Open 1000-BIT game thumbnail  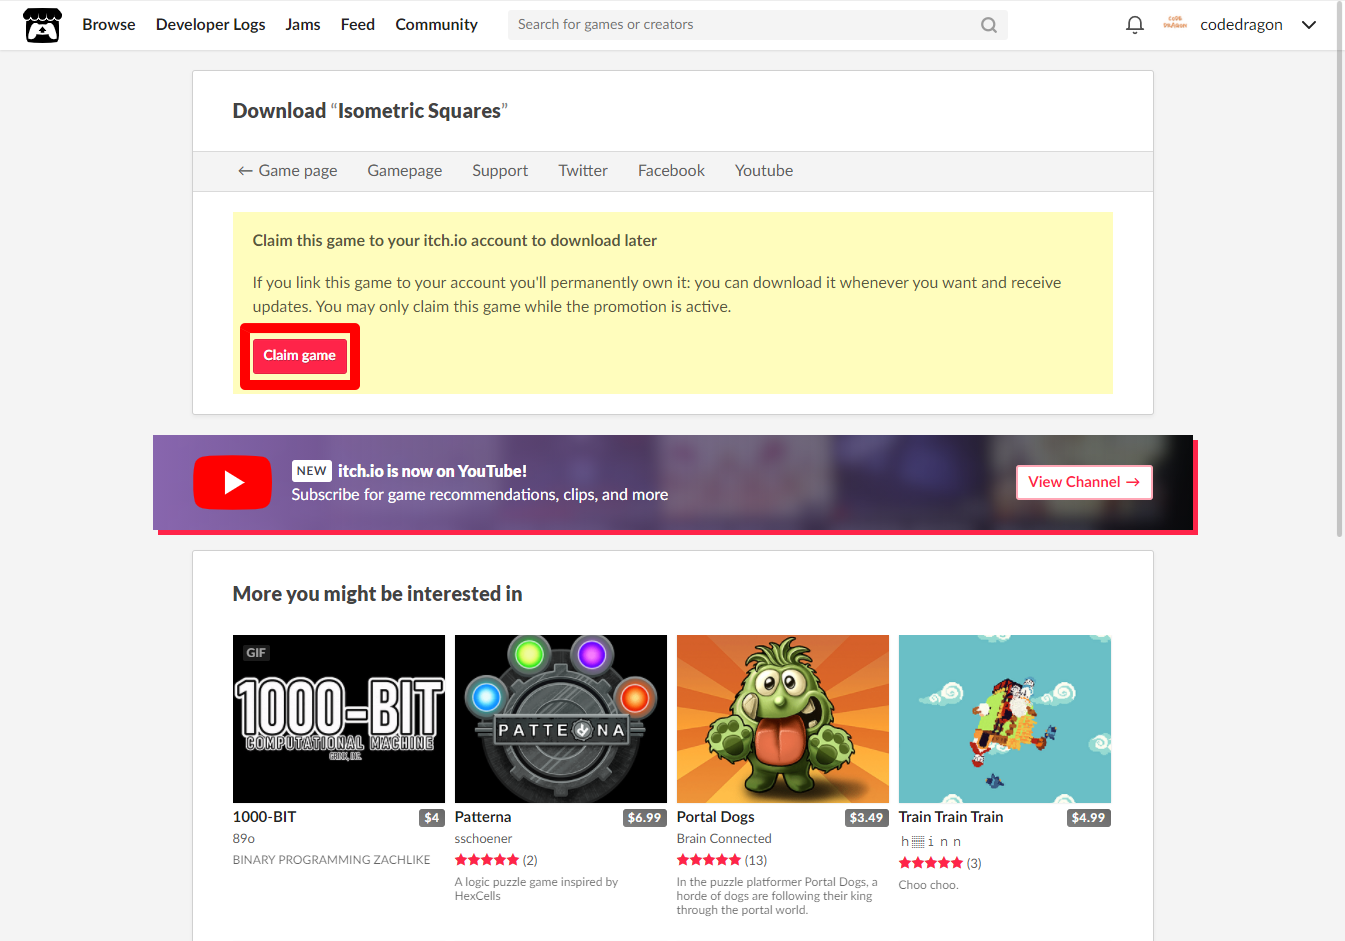(x=339, y=719)
